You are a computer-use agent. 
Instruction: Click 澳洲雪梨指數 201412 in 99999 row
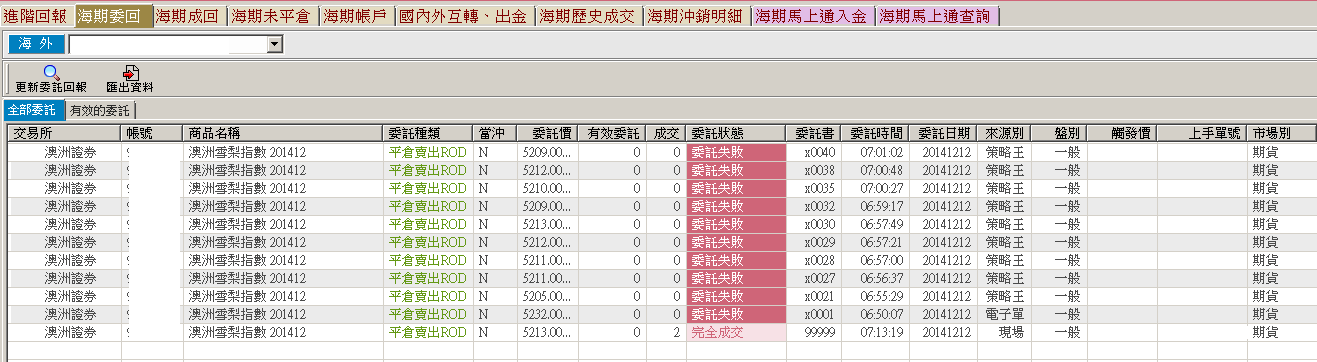[x=247, y=332]
